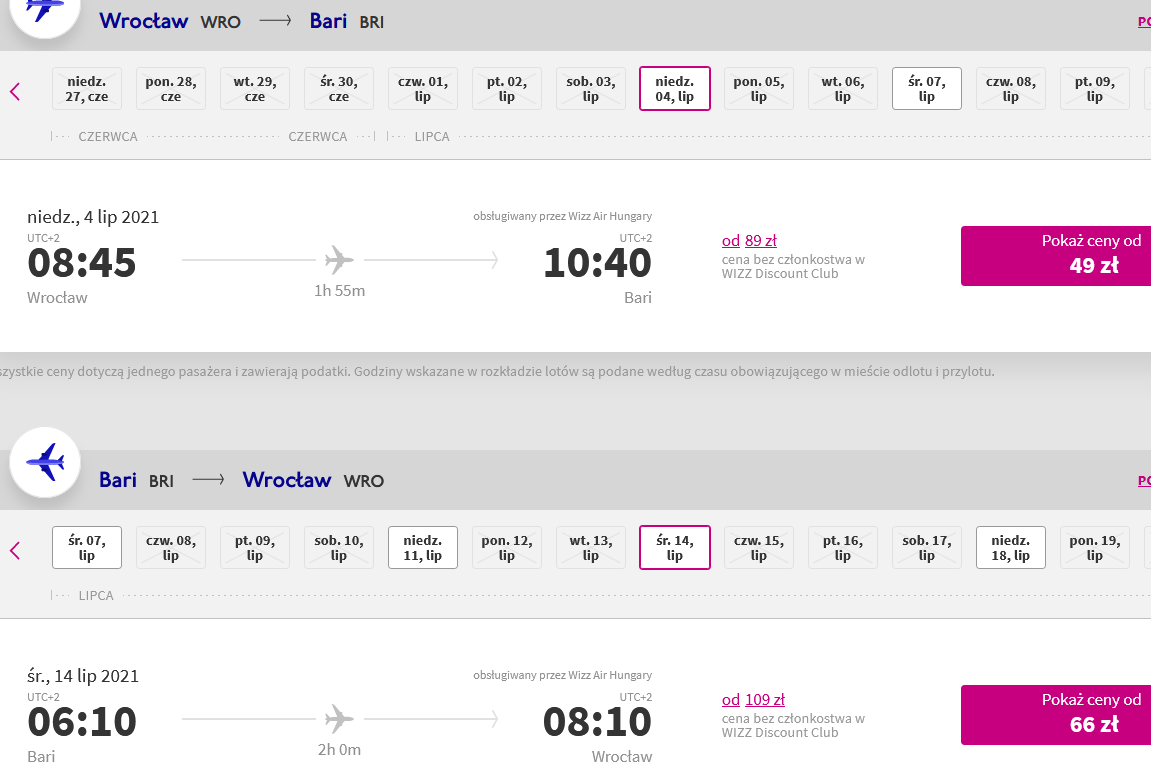
Task: Click the Bari to Wrocław plane icon
Action: tap(45, 462)
